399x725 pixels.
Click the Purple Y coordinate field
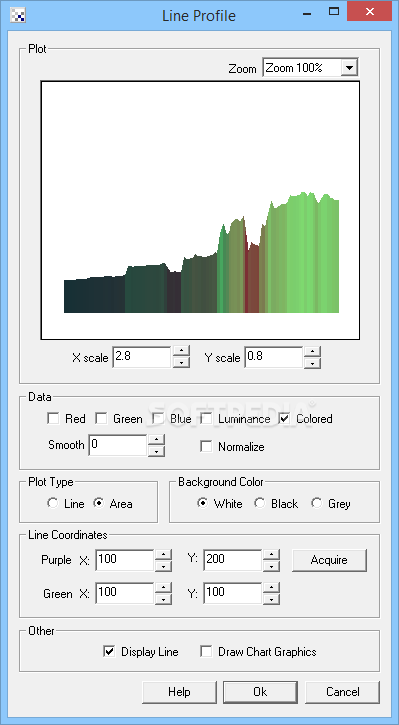(233, 560)
